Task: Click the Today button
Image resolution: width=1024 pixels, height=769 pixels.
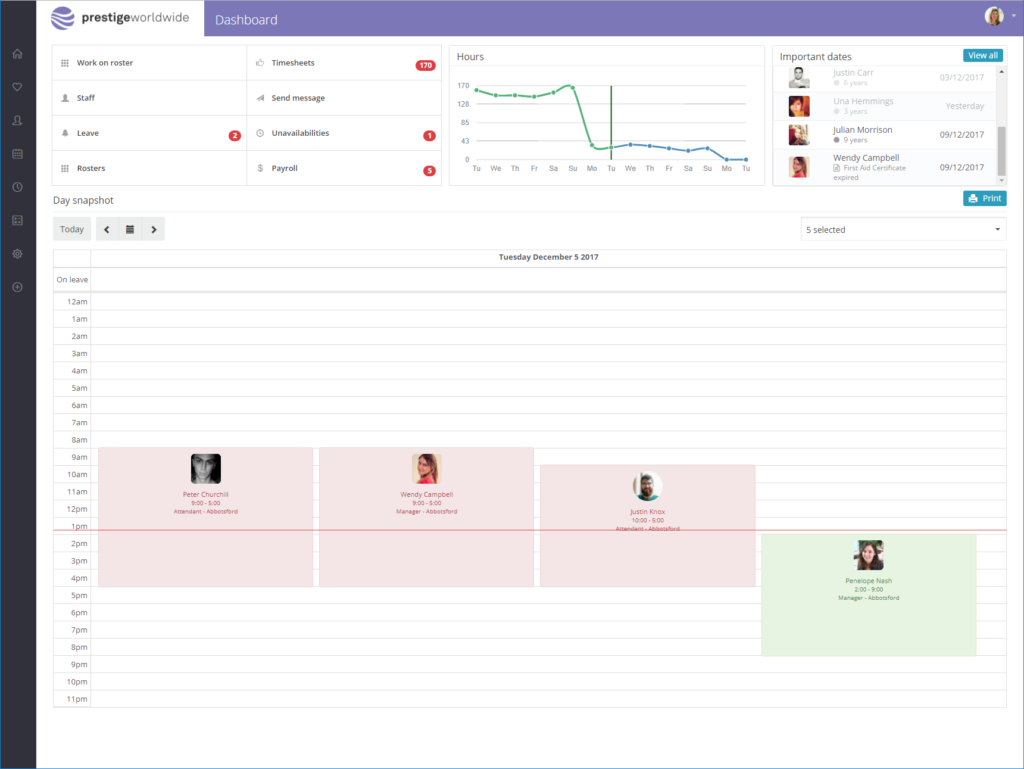Action: click(72, 229)
